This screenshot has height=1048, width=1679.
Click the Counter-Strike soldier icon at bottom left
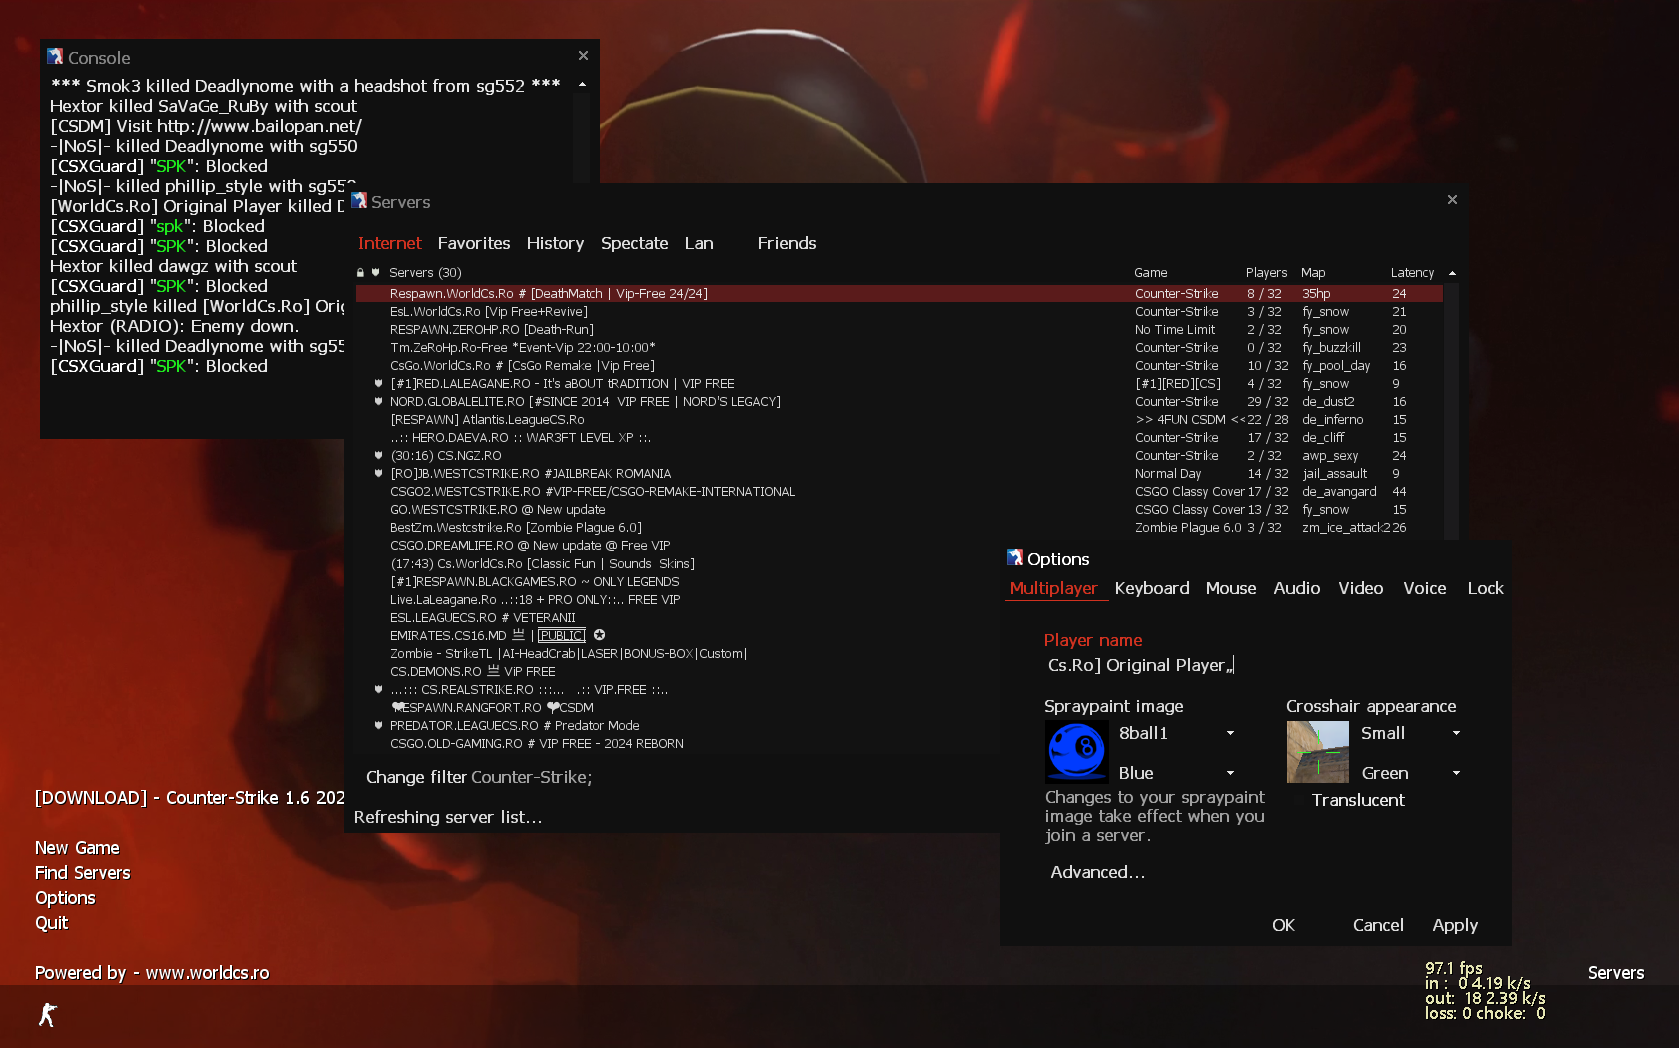click(x=47, y=1014)
